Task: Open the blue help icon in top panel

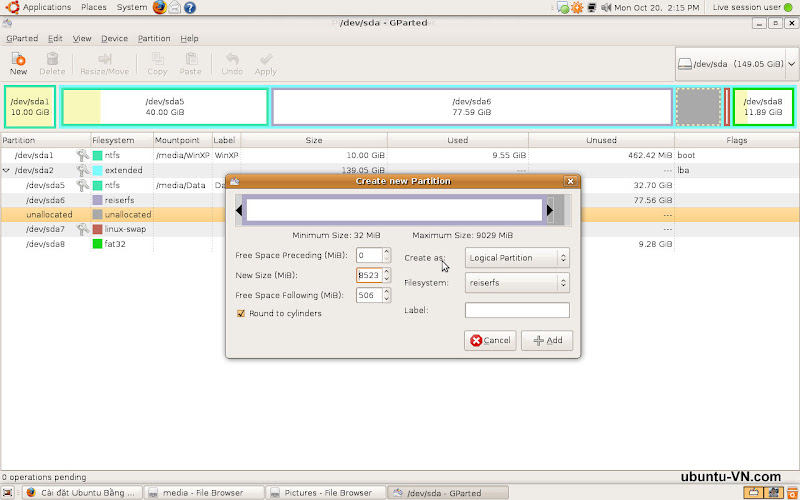Action: click(190, 8)
